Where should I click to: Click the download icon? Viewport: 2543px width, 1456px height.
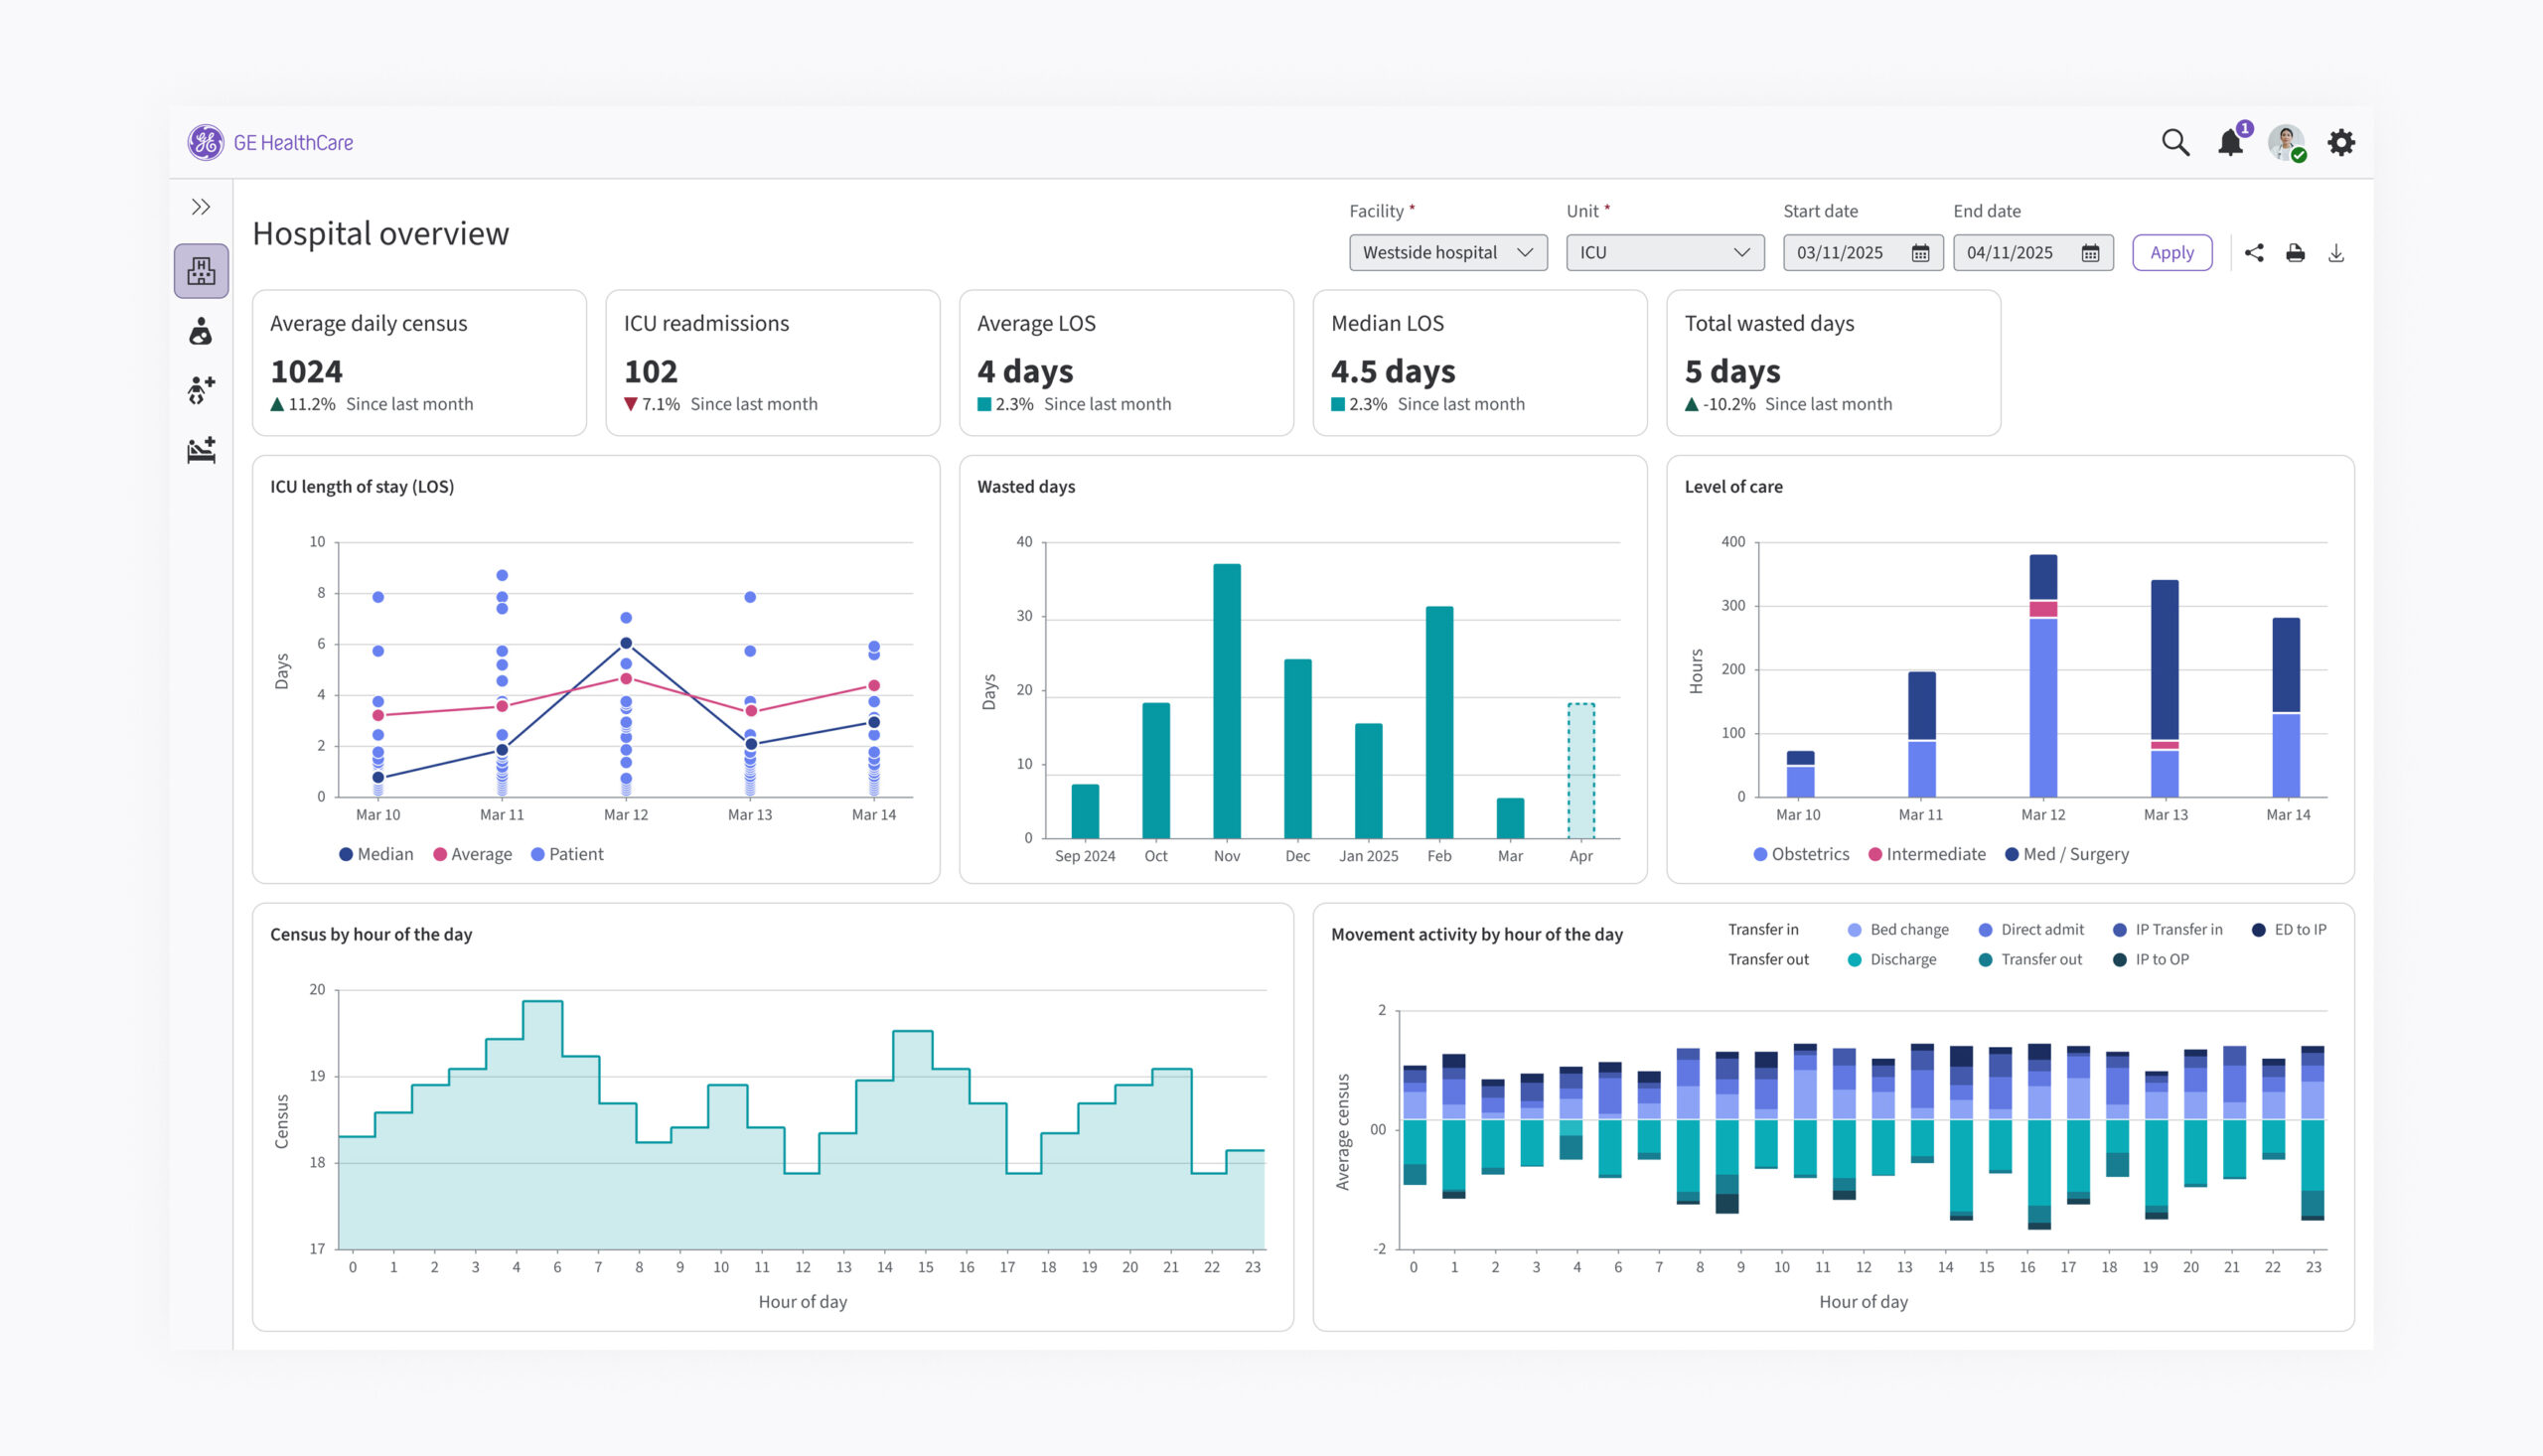coord(2336,253)
